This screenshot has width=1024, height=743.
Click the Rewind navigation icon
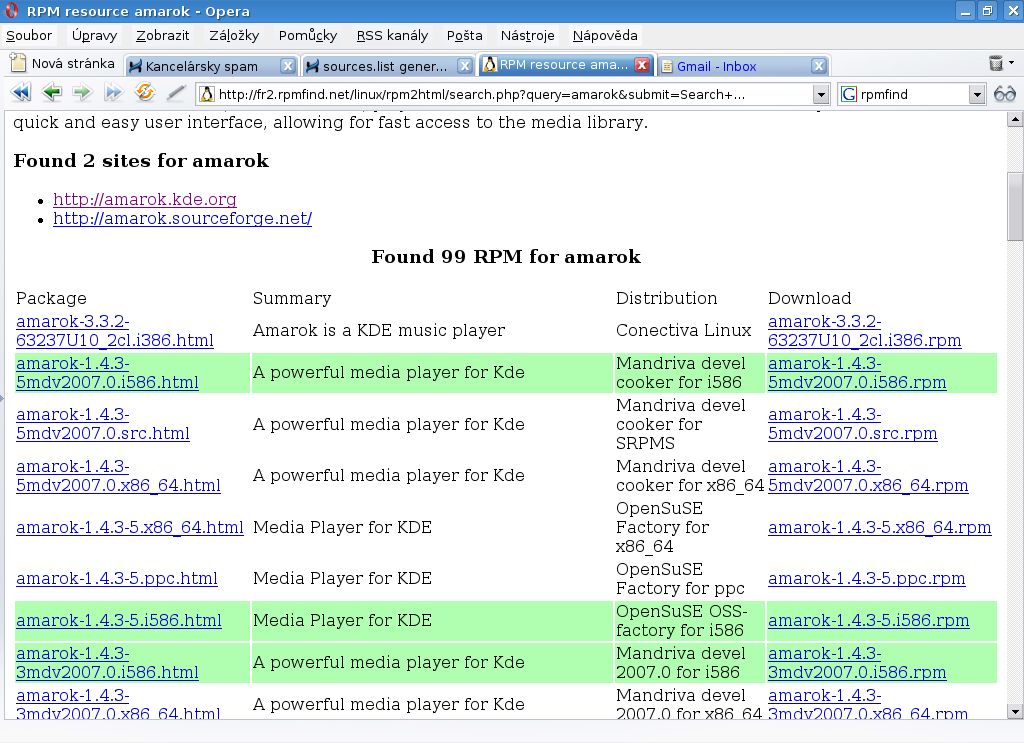tap(21, 93)
